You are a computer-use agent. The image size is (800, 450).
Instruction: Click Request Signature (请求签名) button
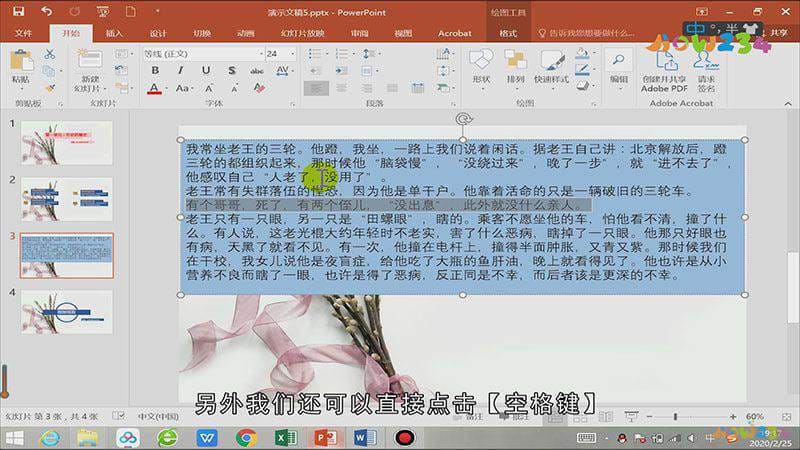click(x=706, y=70)
